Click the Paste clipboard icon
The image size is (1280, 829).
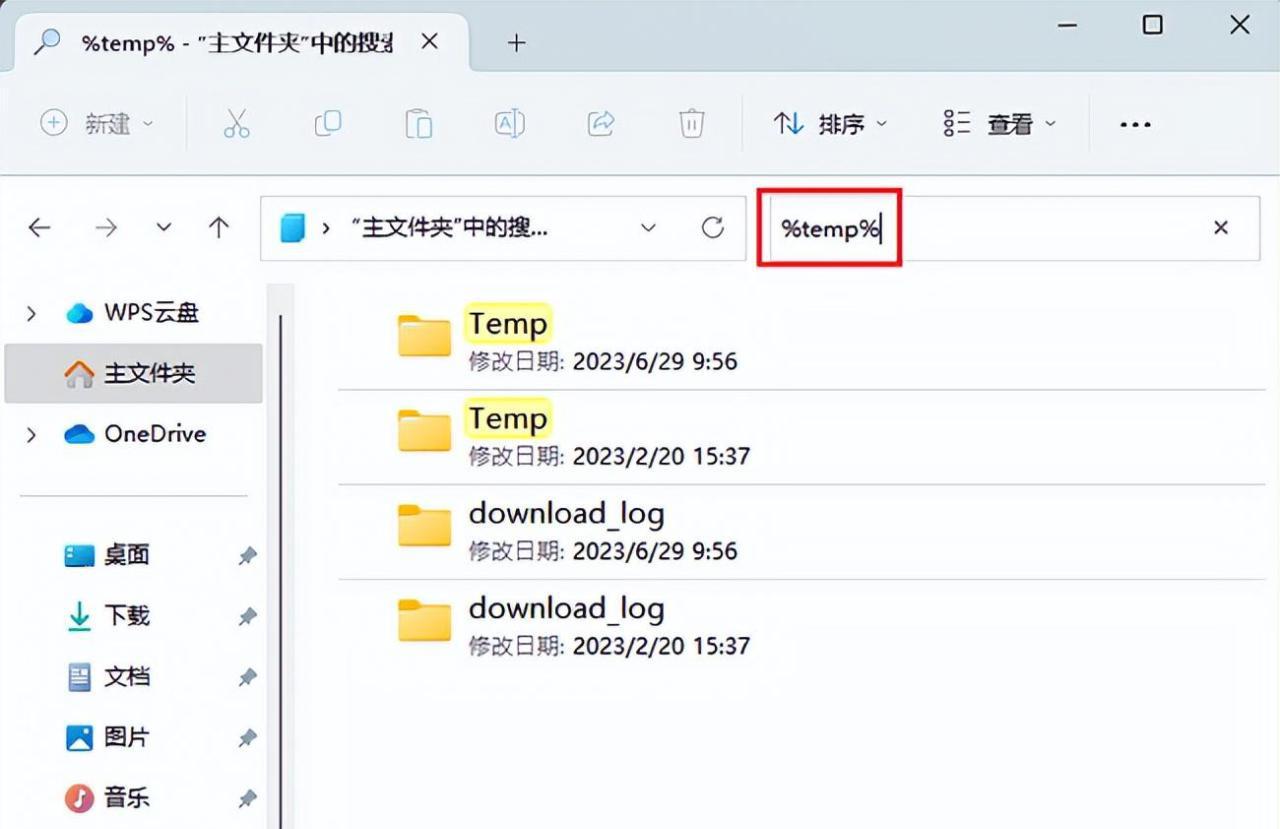(418, 124)
